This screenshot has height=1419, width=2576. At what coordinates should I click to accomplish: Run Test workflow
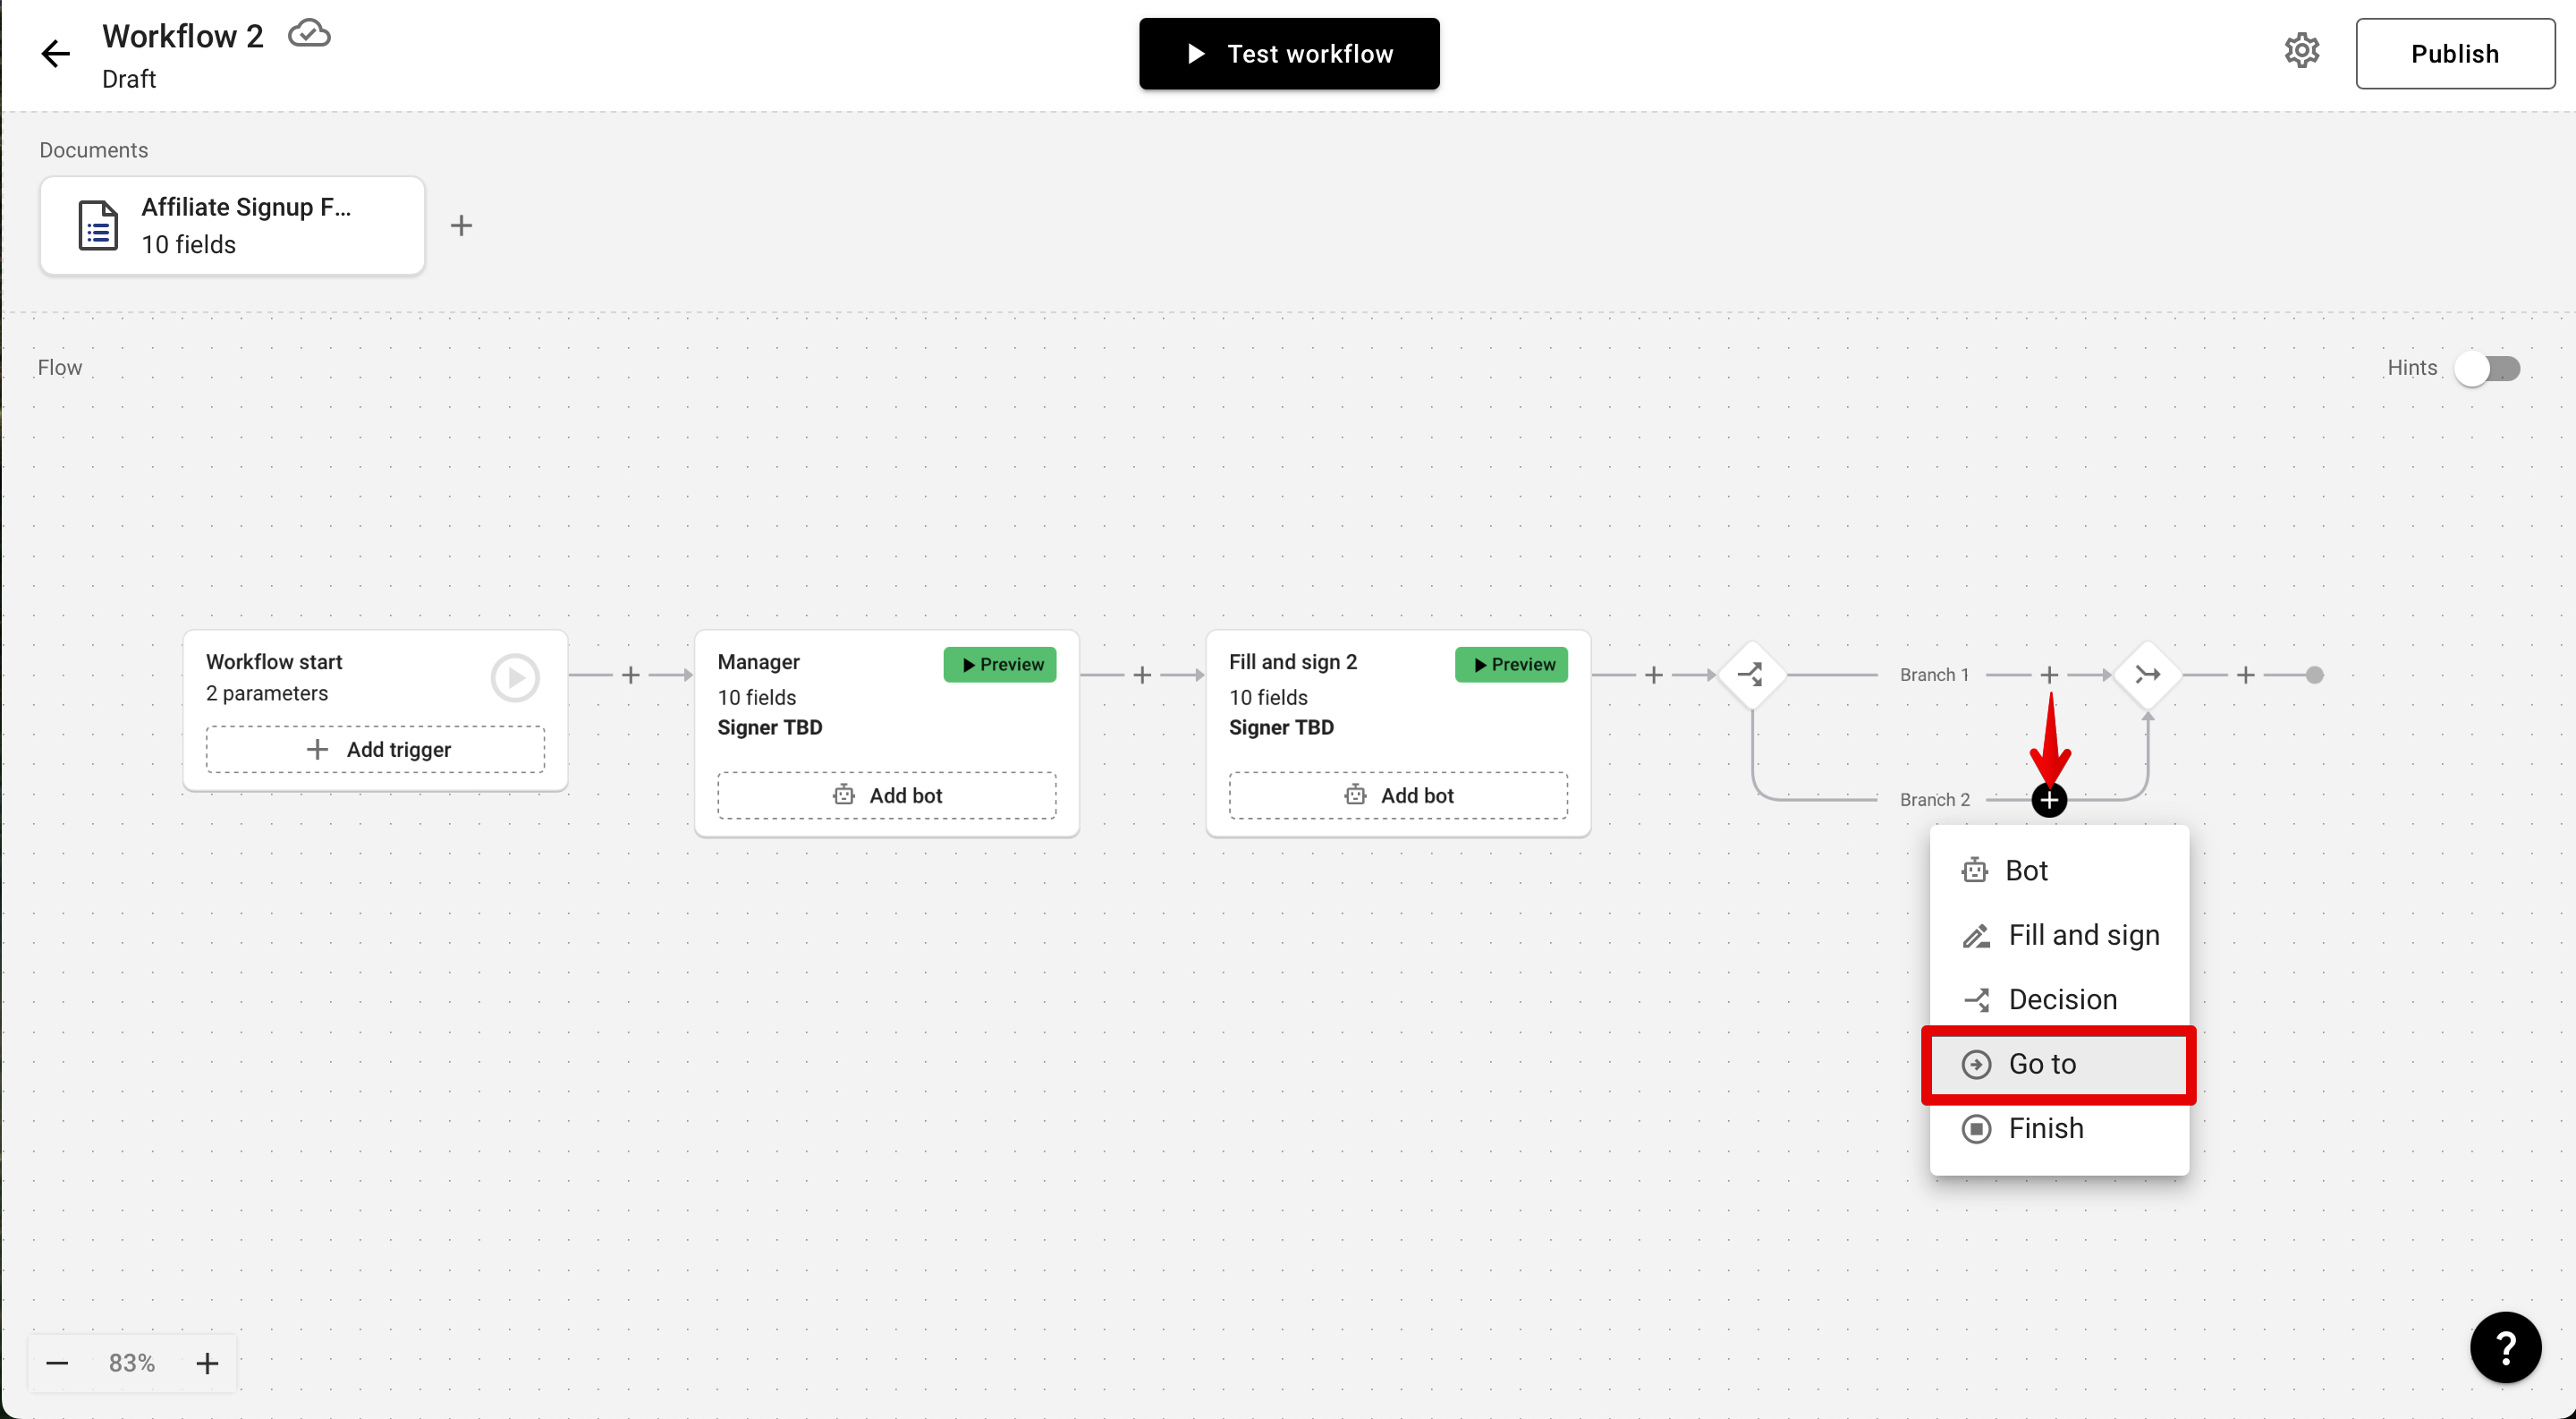pos(1288,53)
